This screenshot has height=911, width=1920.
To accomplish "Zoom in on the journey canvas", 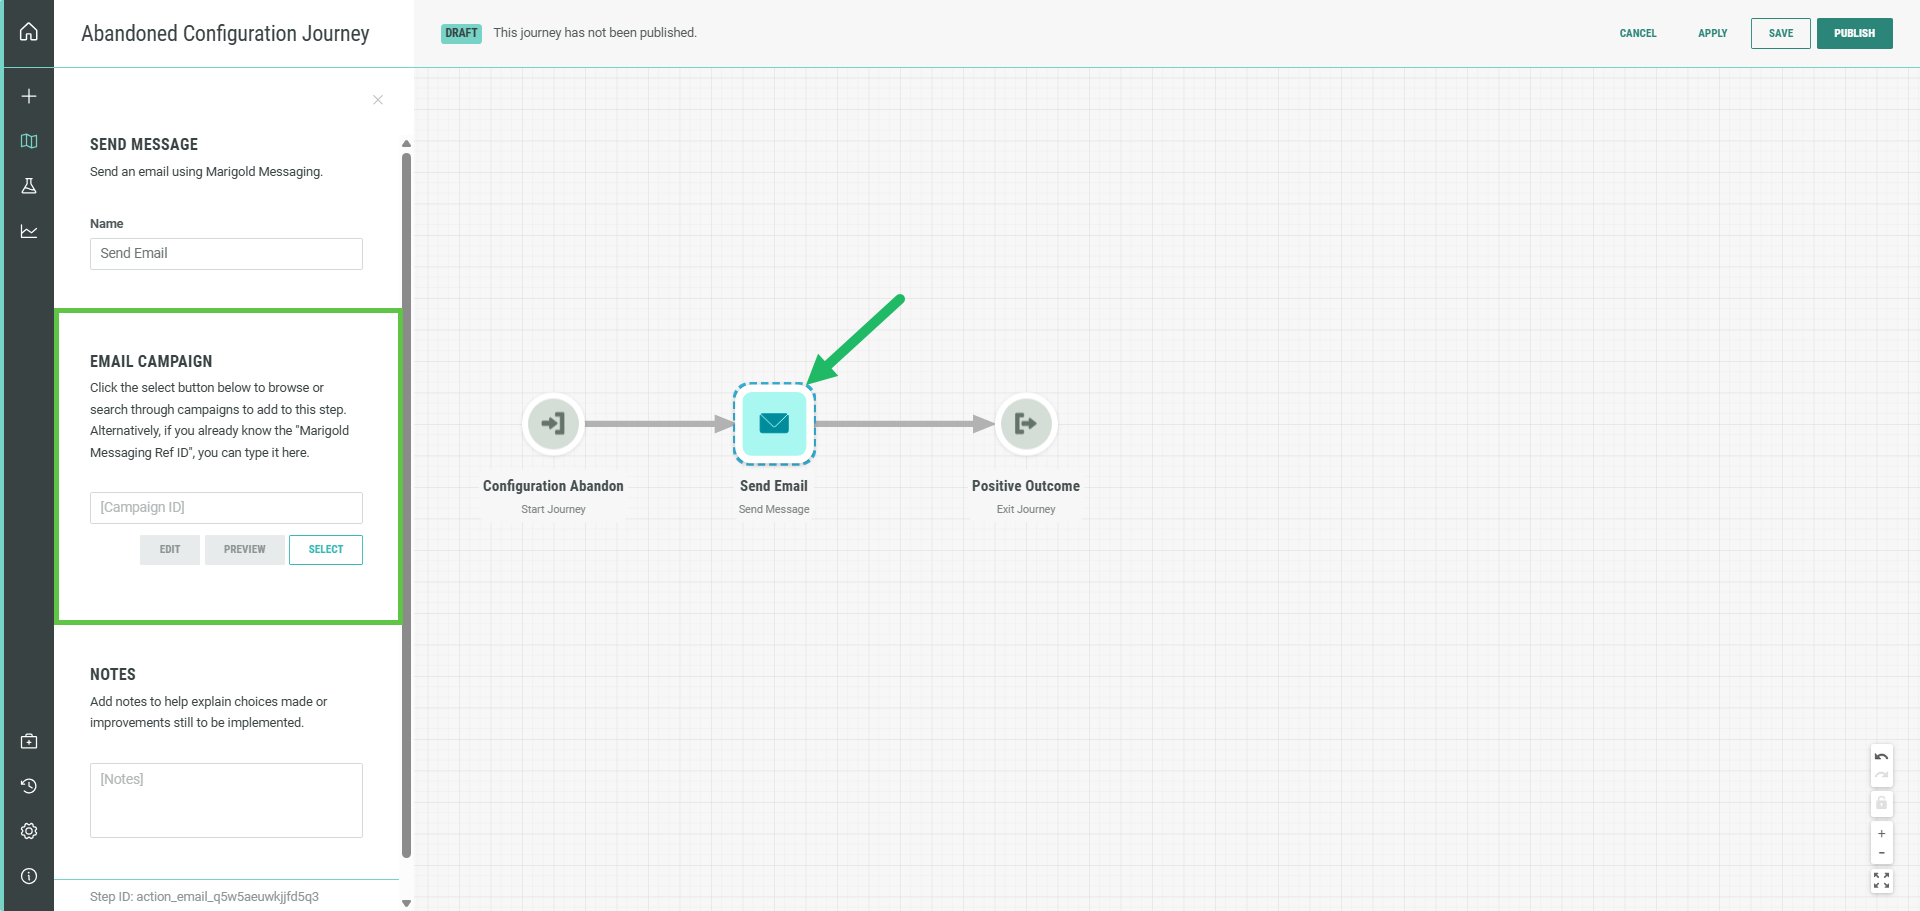I will coord(1881,833).
